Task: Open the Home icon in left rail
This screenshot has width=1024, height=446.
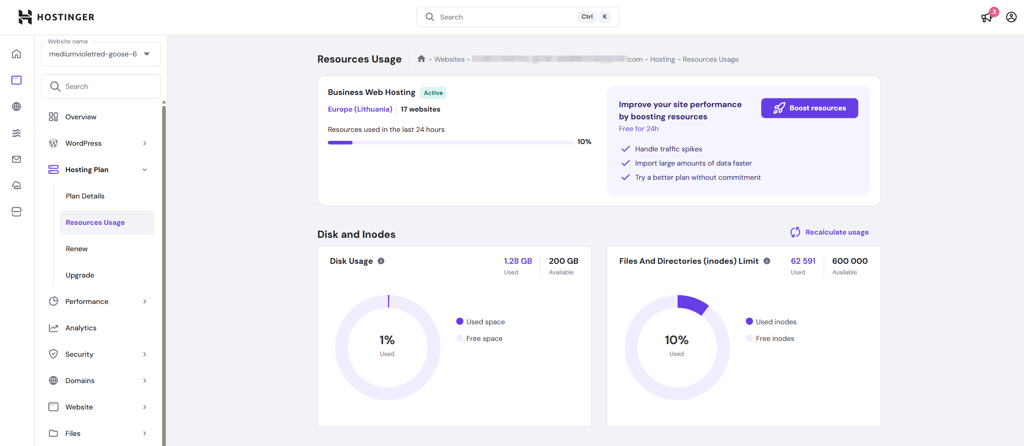Action: tap(16, 54)
